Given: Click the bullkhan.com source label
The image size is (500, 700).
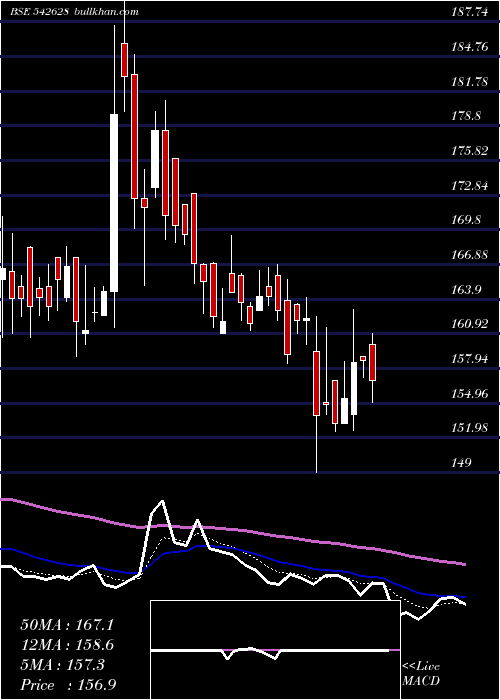Looking at the screenshot, I should pos(105,12).
